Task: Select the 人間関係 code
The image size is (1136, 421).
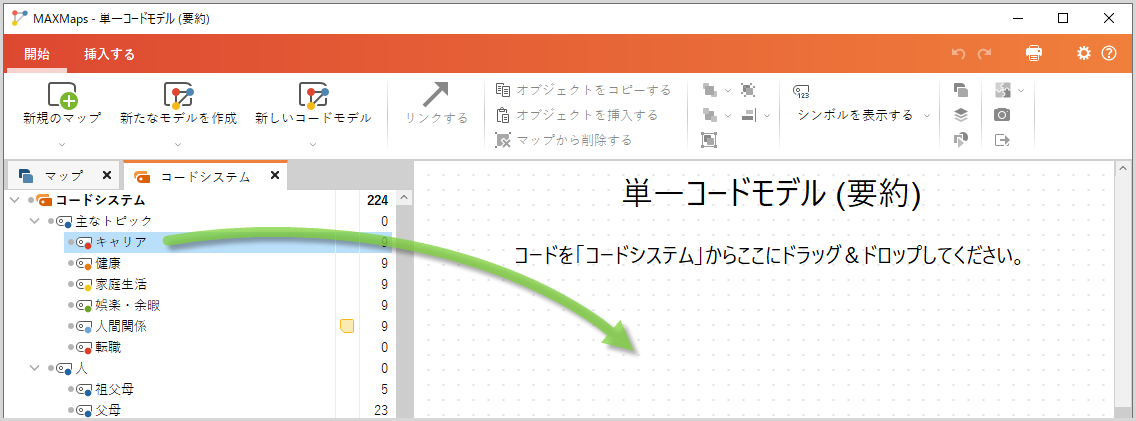Action: click(x=121, y=326)
